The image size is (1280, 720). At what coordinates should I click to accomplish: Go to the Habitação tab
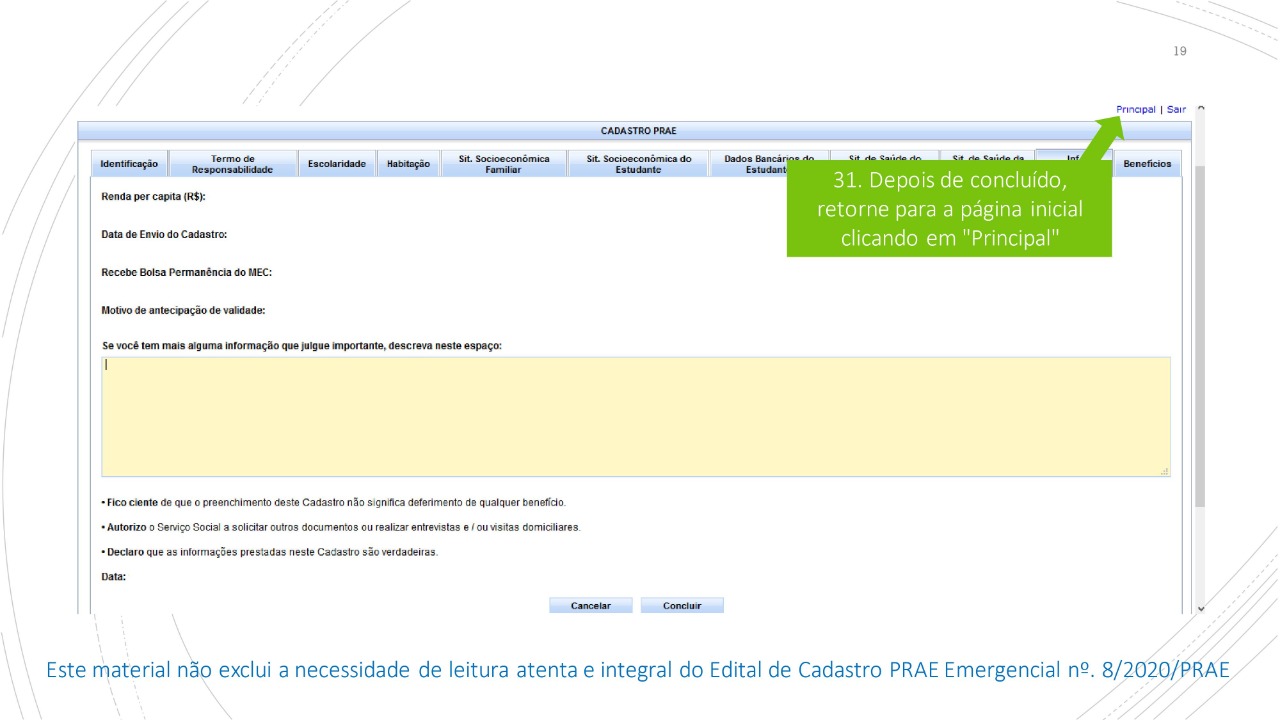coord(408,164)
